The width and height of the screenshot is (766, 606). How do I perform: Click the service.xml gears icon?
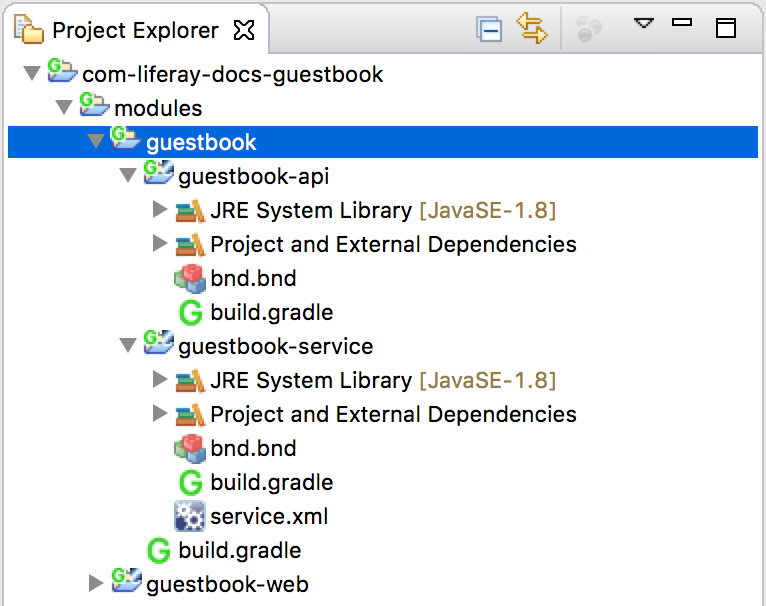pyautogui.click(x=190, y=517)
